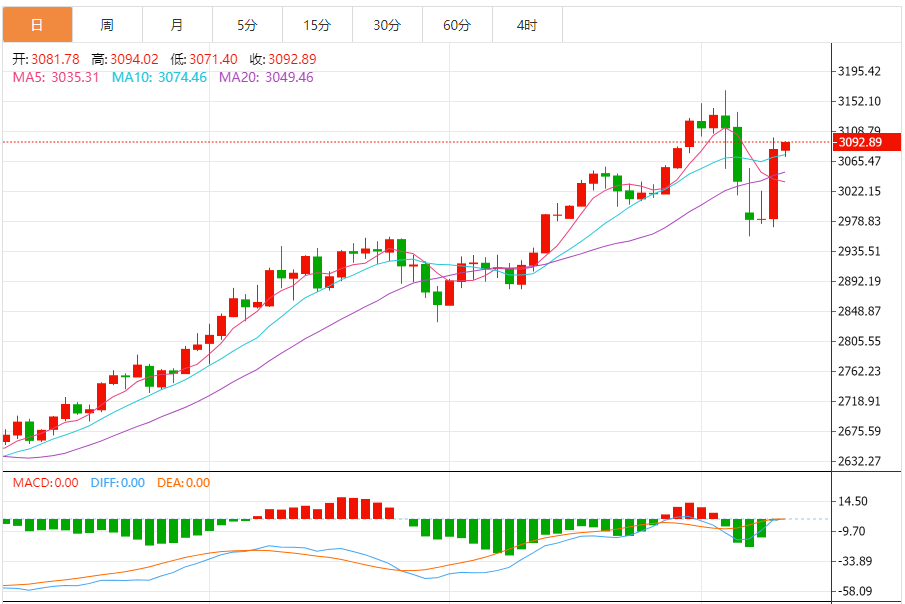Click the 3152.10 price axis label

859,101
